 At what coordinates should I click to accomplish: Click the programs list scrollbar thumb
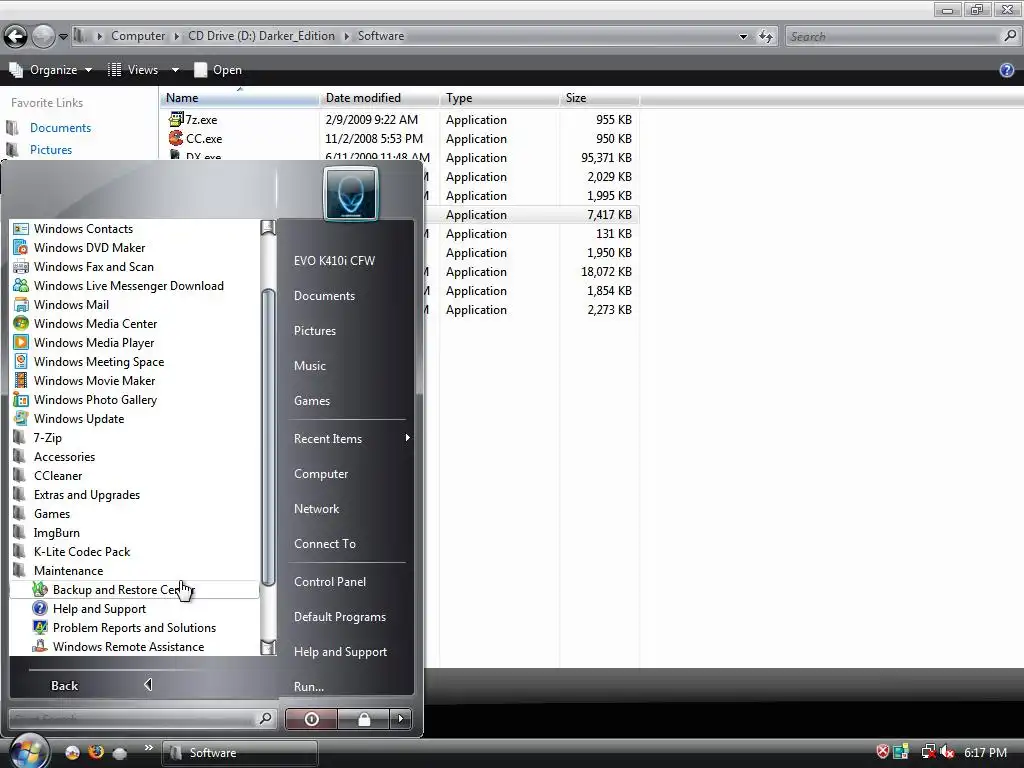(267, 436)
